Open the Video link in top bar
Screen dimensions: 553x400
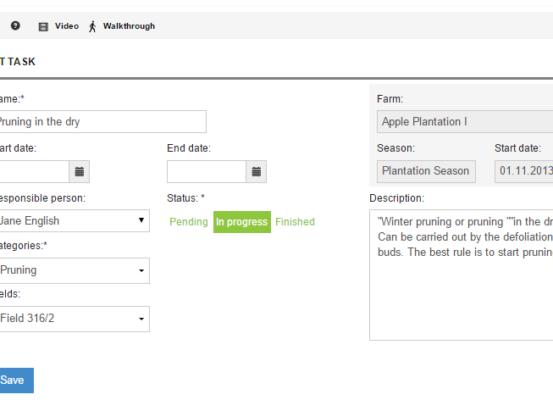click(x=67, y=26)
